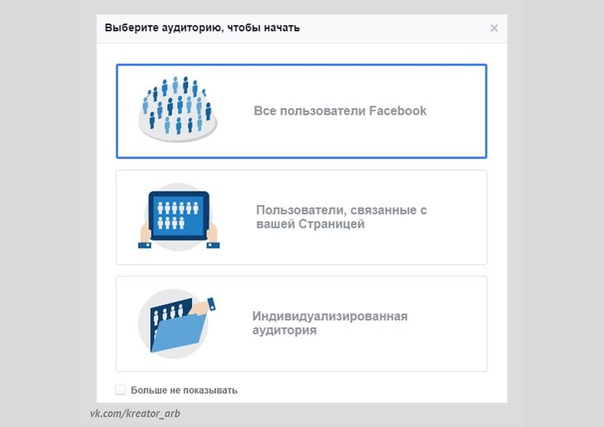Click the folder icon for custom audience
Image resolution: width=604 pixels, height=427 pixels.
coord(177,324)
